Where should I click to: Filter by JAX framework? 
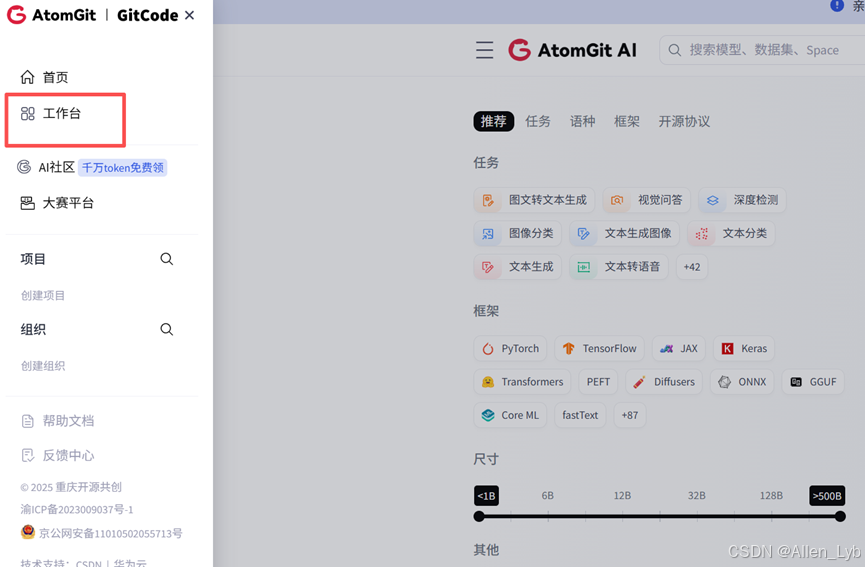coord(679,349)
